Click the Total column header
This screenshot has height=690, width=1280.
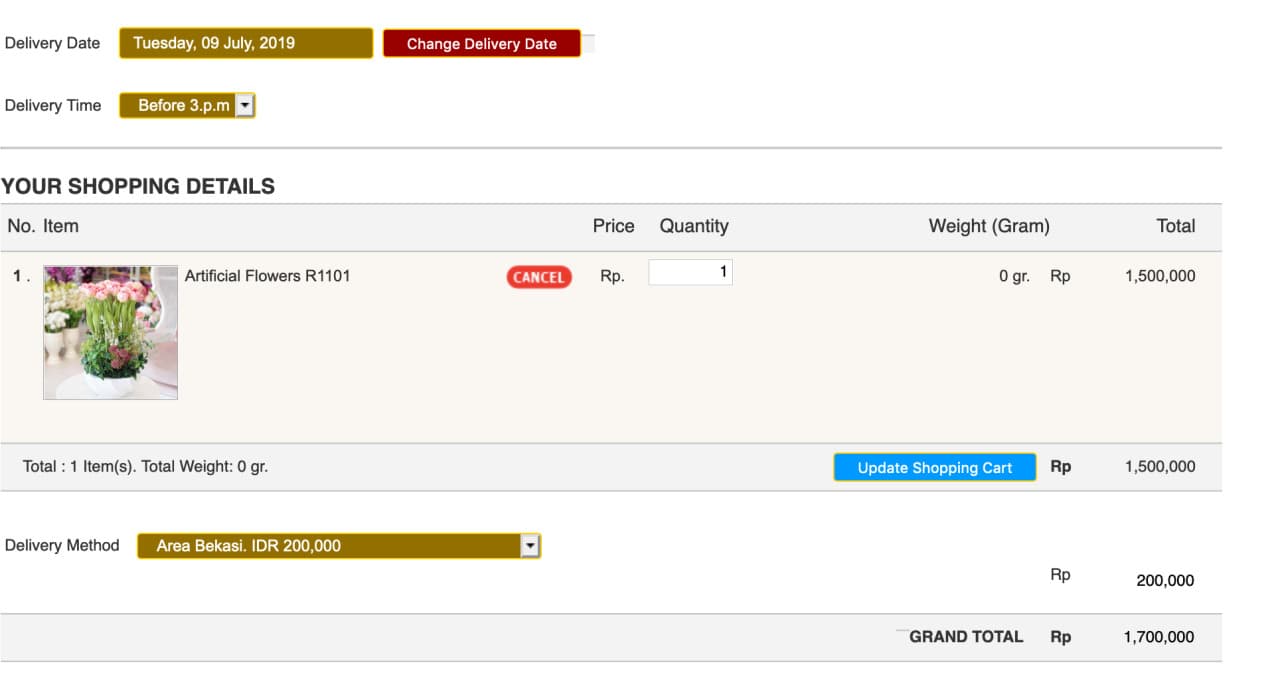pyautogui.click(x=1175, y=226)
